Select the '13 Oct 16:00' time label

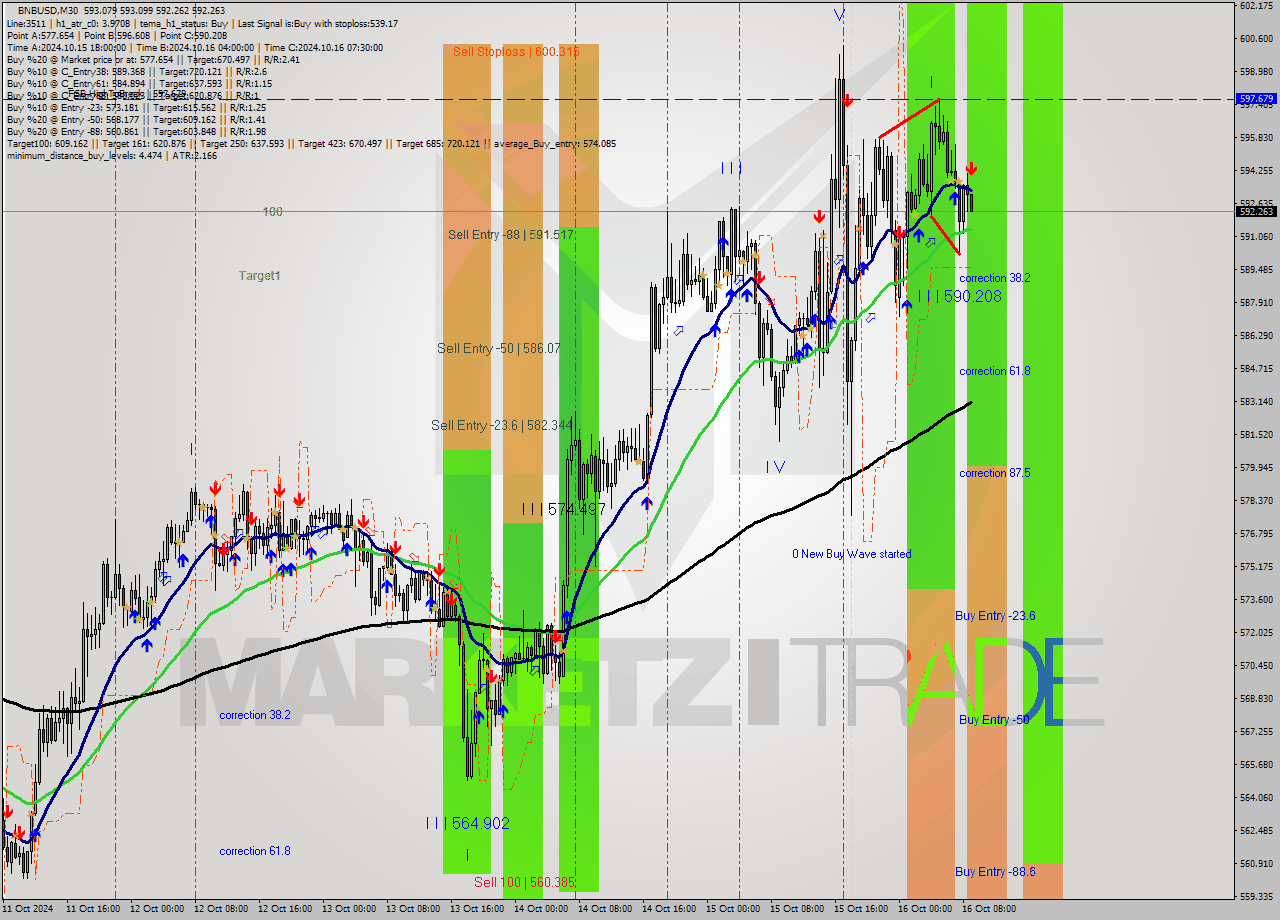coord(477,909)
